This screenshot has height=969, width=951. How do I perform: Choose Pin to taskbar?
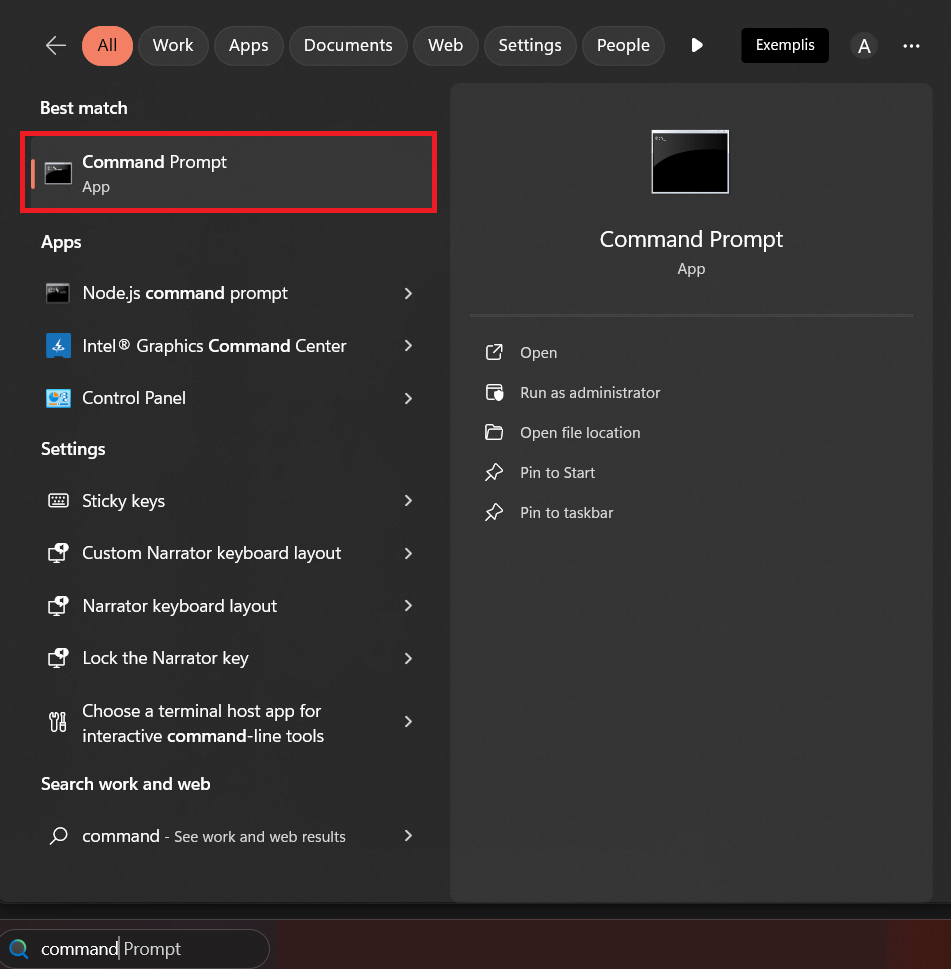coord(567,513)
